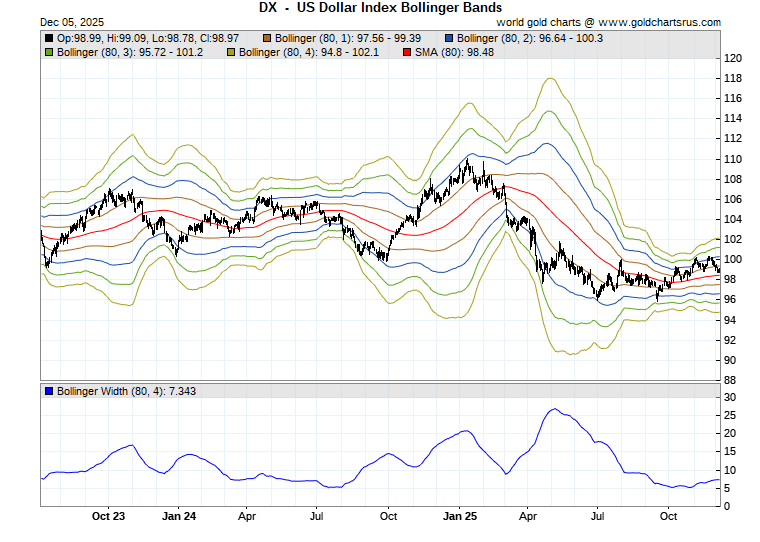Click the chart title DX US Dollar Index
This screenshot has height=542, width=760.
pos(379,7)
